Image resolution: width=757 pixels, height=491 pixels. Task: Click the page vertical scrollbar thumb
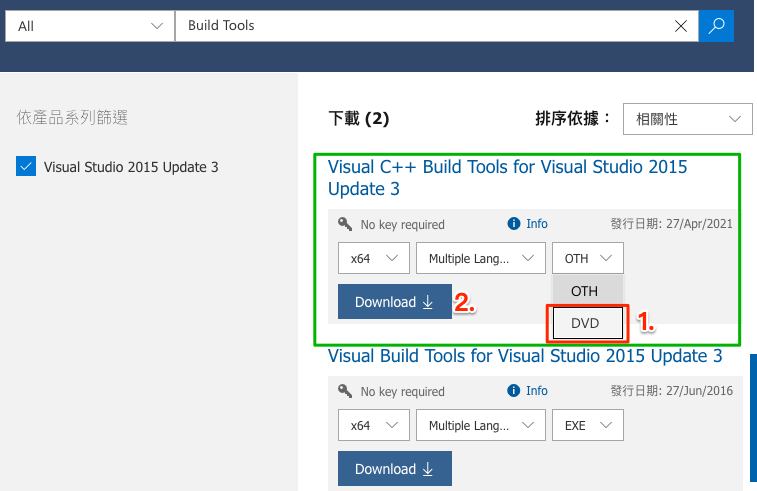(753, 418)
